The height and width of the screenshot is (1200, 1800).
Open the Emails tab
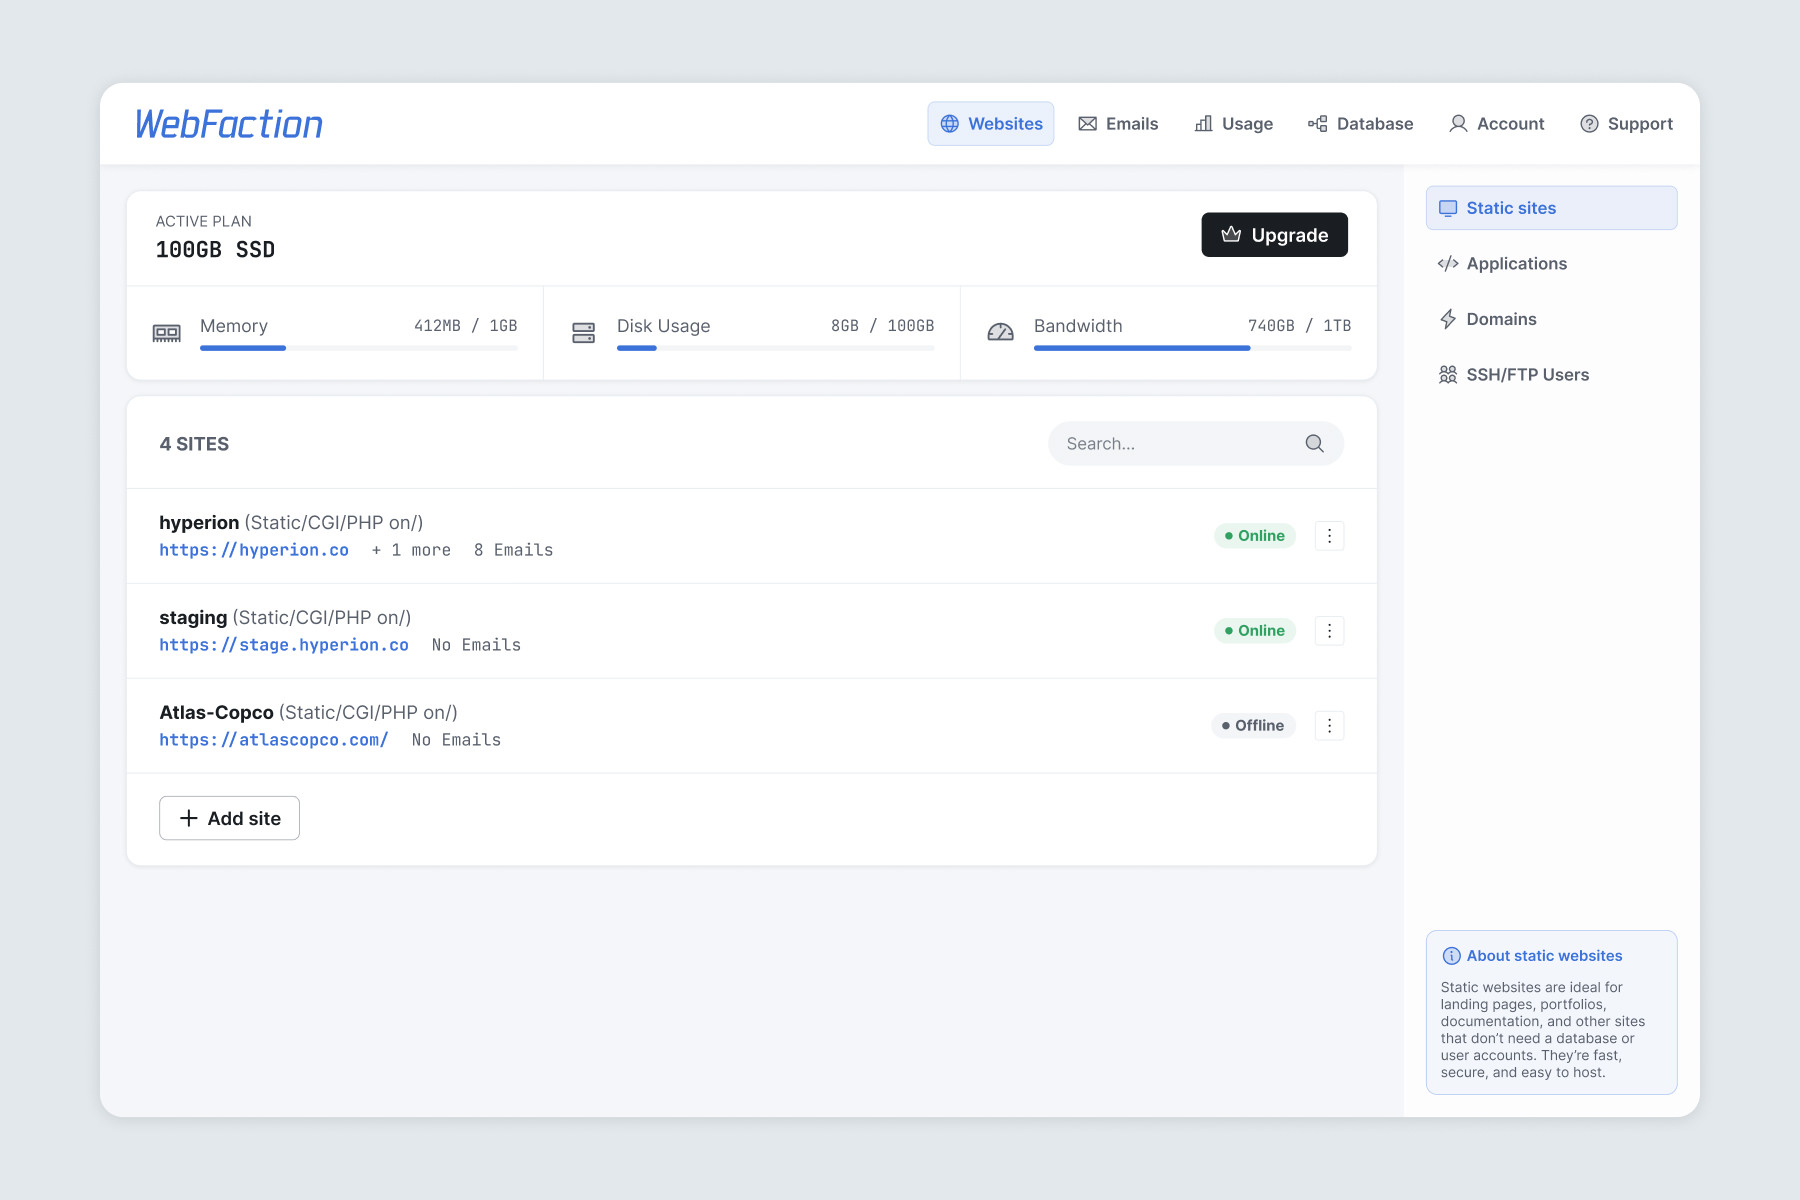[x=1118, y=124]
